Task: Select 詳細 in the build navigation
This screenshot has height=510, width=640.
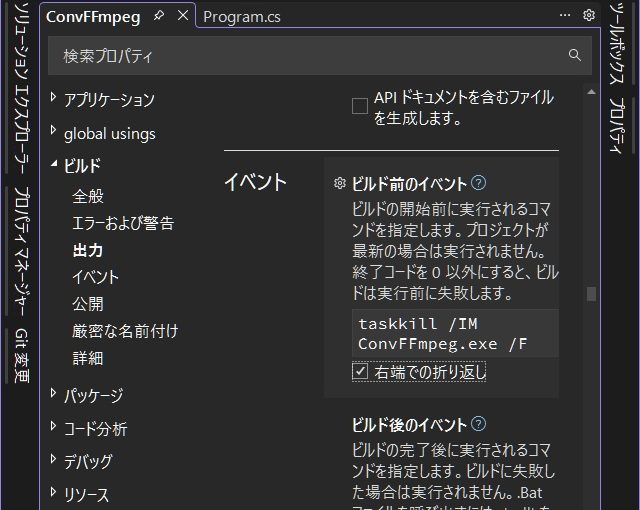Action: (x=88, y=358)
